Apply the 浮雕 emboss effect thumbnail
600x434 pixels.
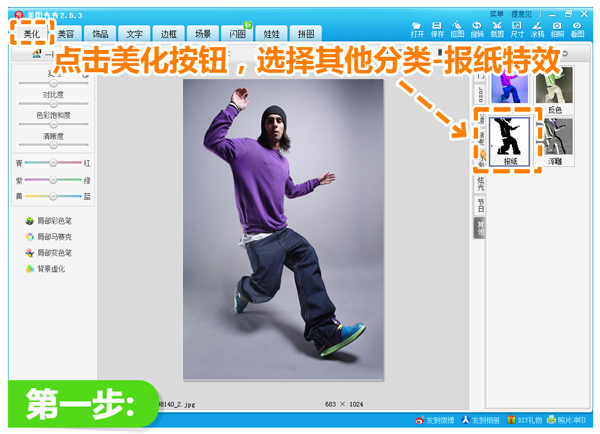click(x=555, y=142)
